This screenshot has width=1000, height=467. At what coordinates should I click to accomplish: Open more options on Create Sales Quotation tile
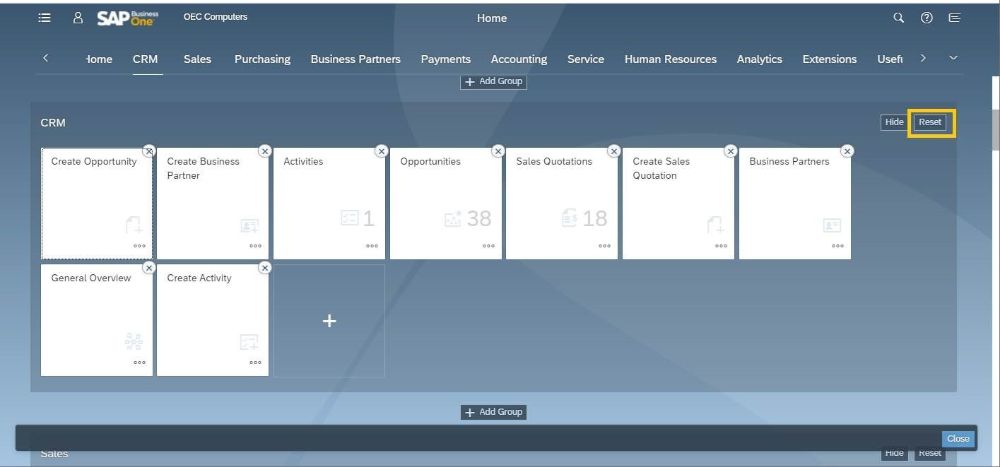click(x=721, y=246)
